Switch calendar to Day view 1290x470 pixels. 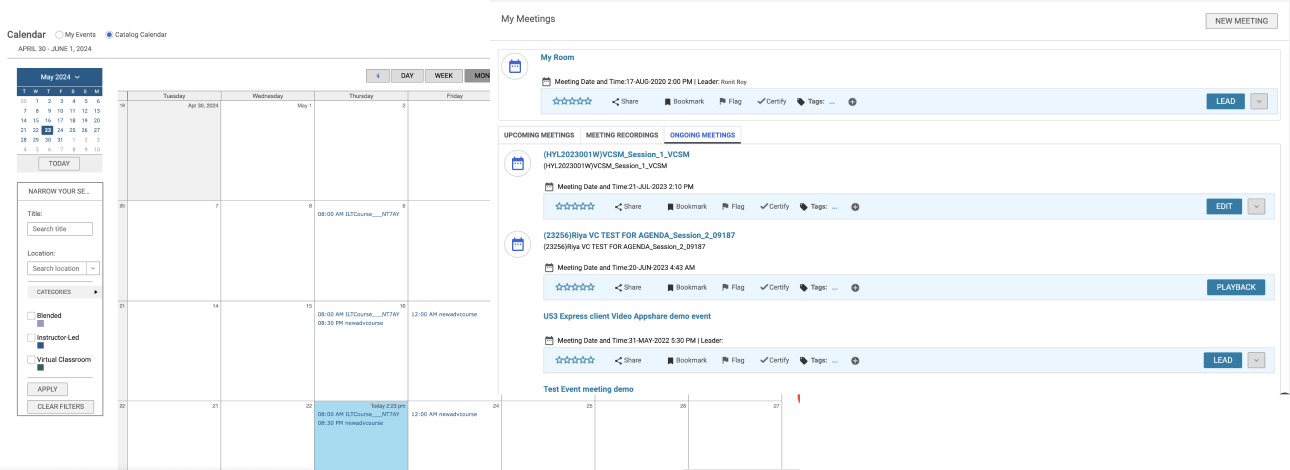(x=407, y=75)
